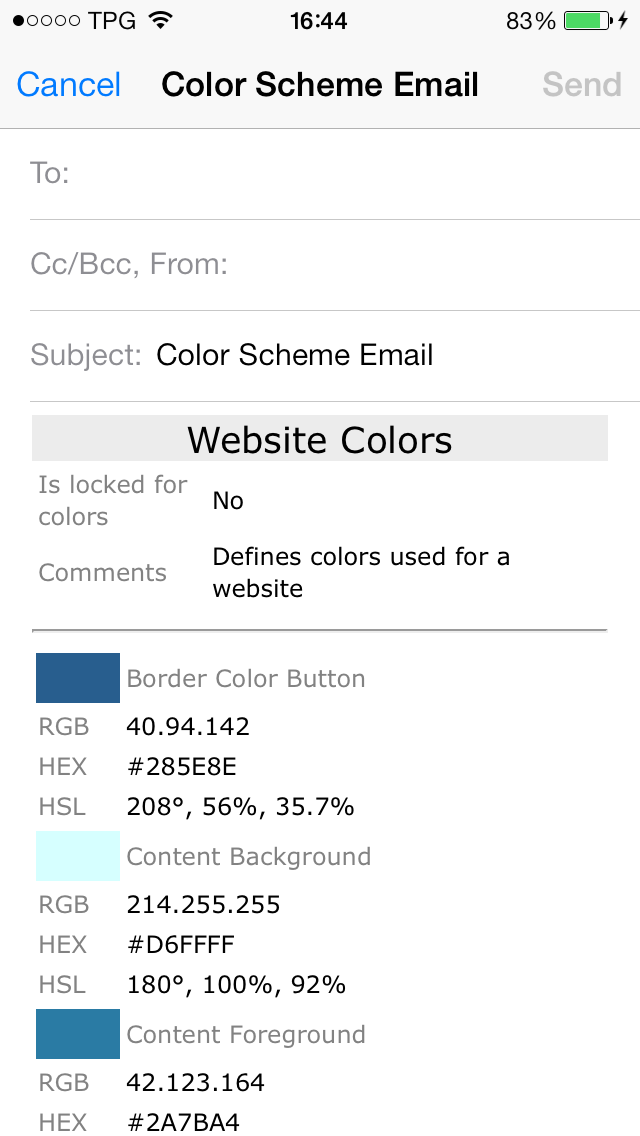Tap the RGB value 214.255.255
640x1136 pixels.
(204, 905)
